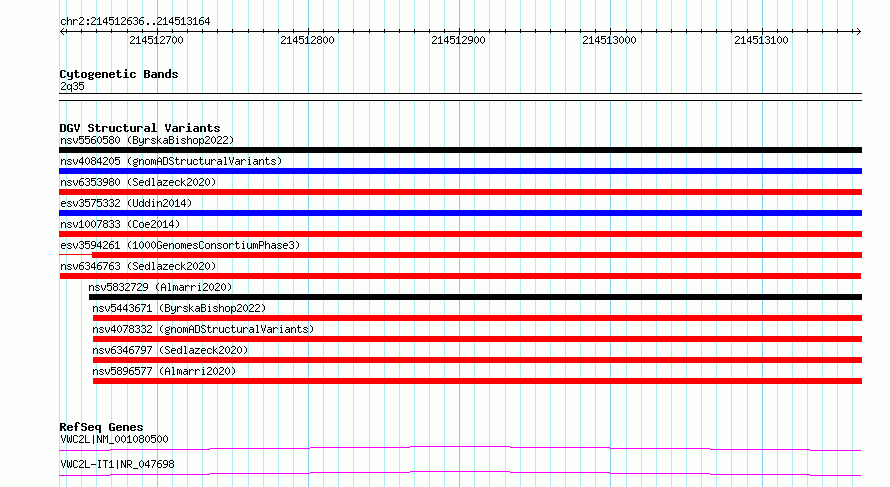Click the VWC2L|NM_001080500 magenta gene line
Image resolution: width=890 pixels, height=487 pixels.
point(460,449)
